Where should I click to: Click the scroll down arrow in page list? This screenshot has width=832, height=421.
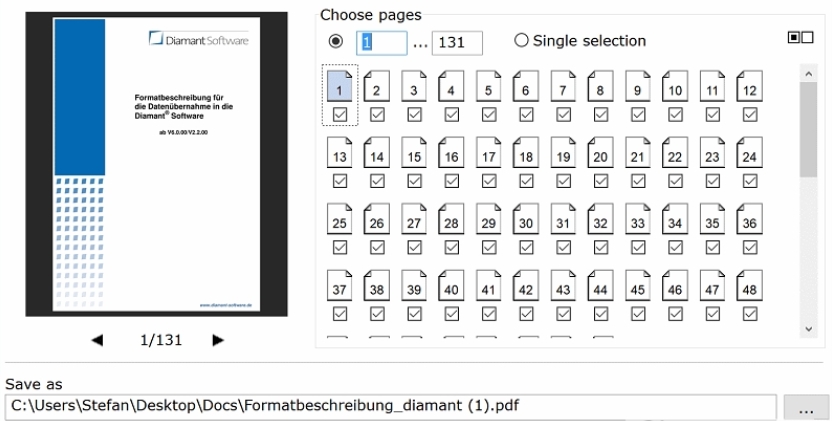[809, 329]
